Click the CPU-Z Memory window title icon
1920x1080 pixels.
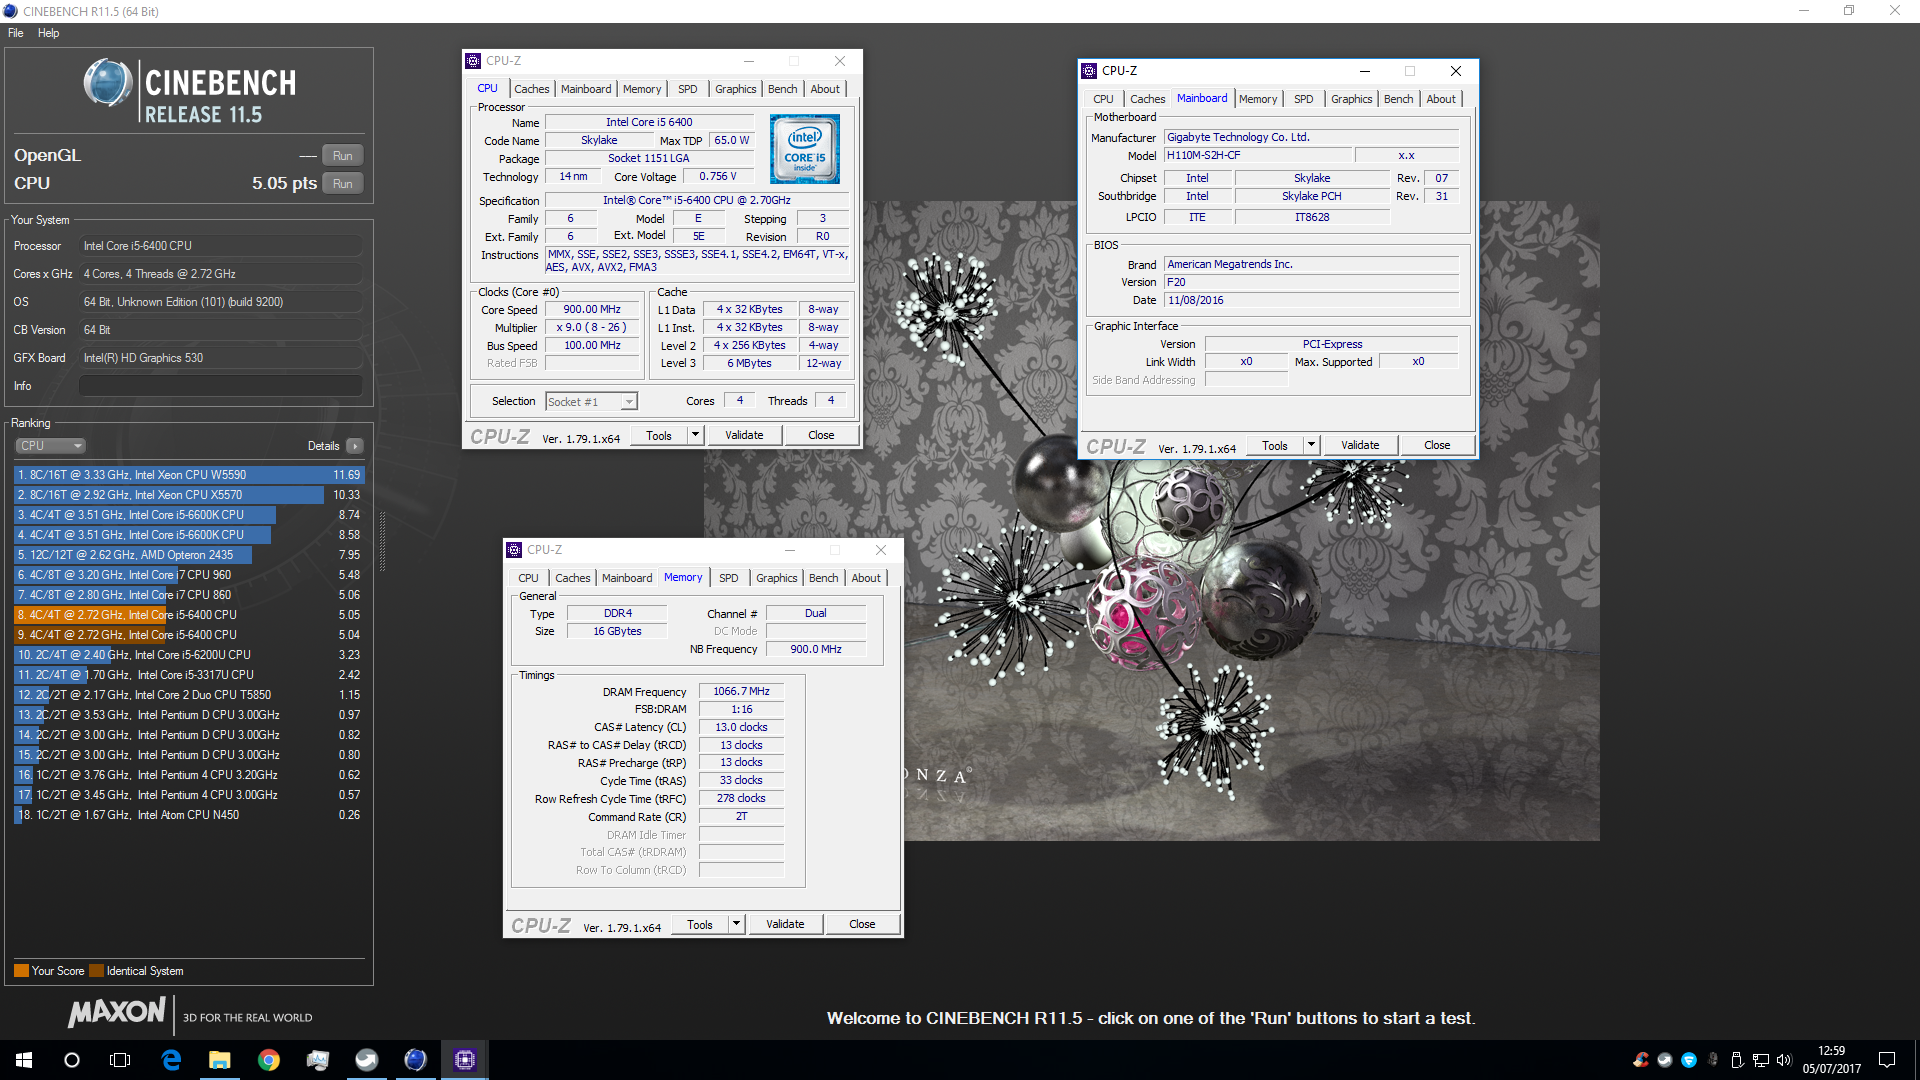tap(514, 550)
